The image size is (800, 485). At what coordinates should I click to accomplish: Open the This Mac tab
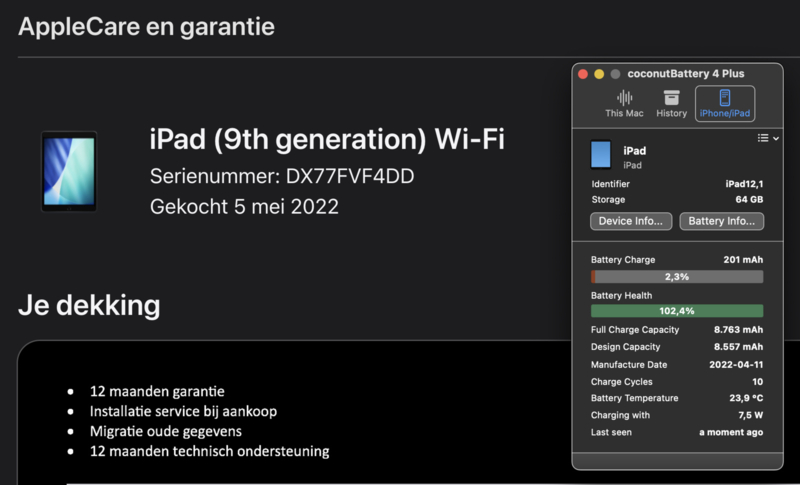625,104
